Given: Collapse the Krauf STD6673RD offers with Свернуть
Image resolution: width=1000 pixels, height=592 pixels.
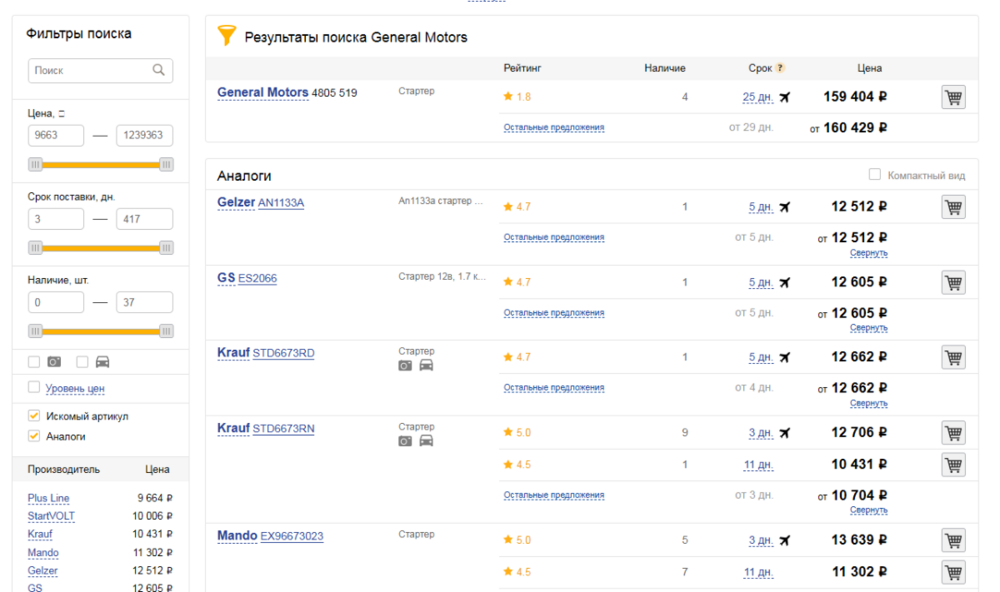Looking at the screenshot, I should 869,403.
